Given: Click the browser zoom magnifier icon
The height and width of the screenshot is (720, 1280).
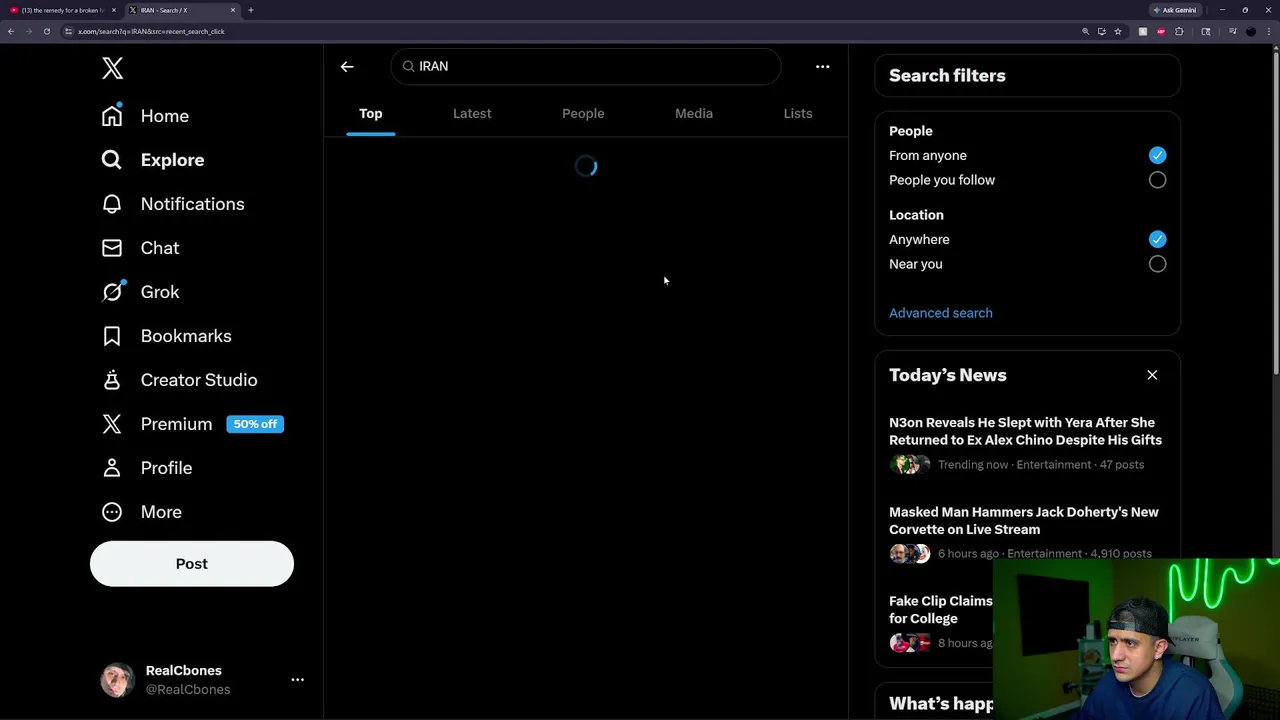Looking at the screenshot, I should point(1085,31).
